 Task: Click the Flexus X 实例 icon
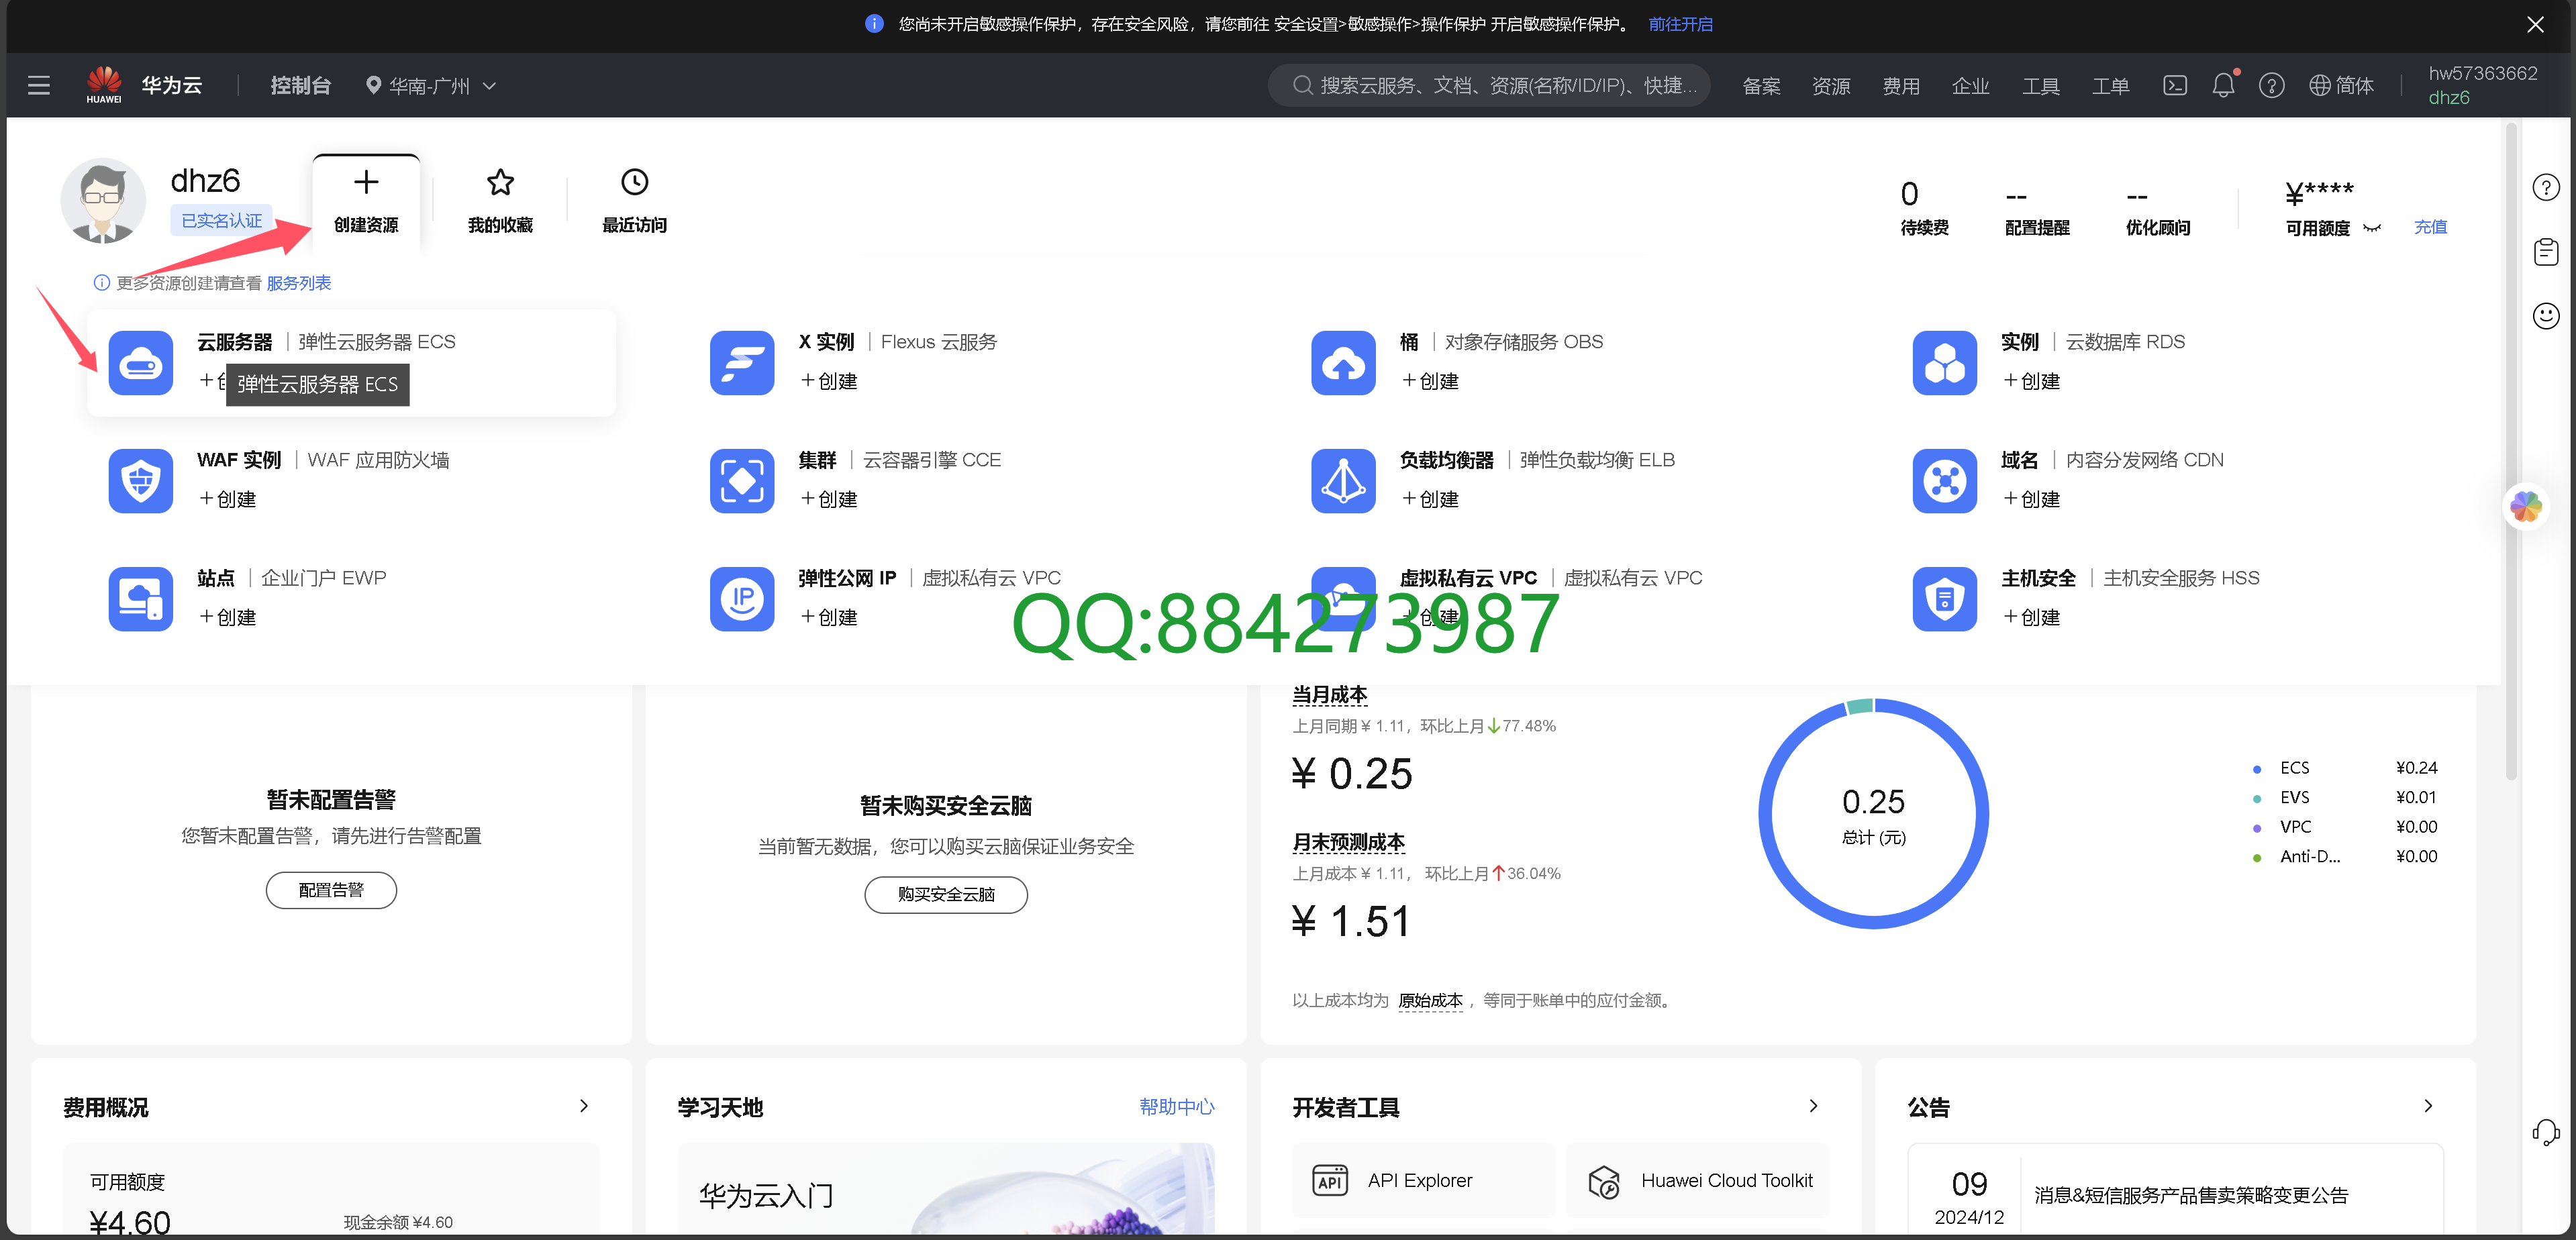coord(742,363)
